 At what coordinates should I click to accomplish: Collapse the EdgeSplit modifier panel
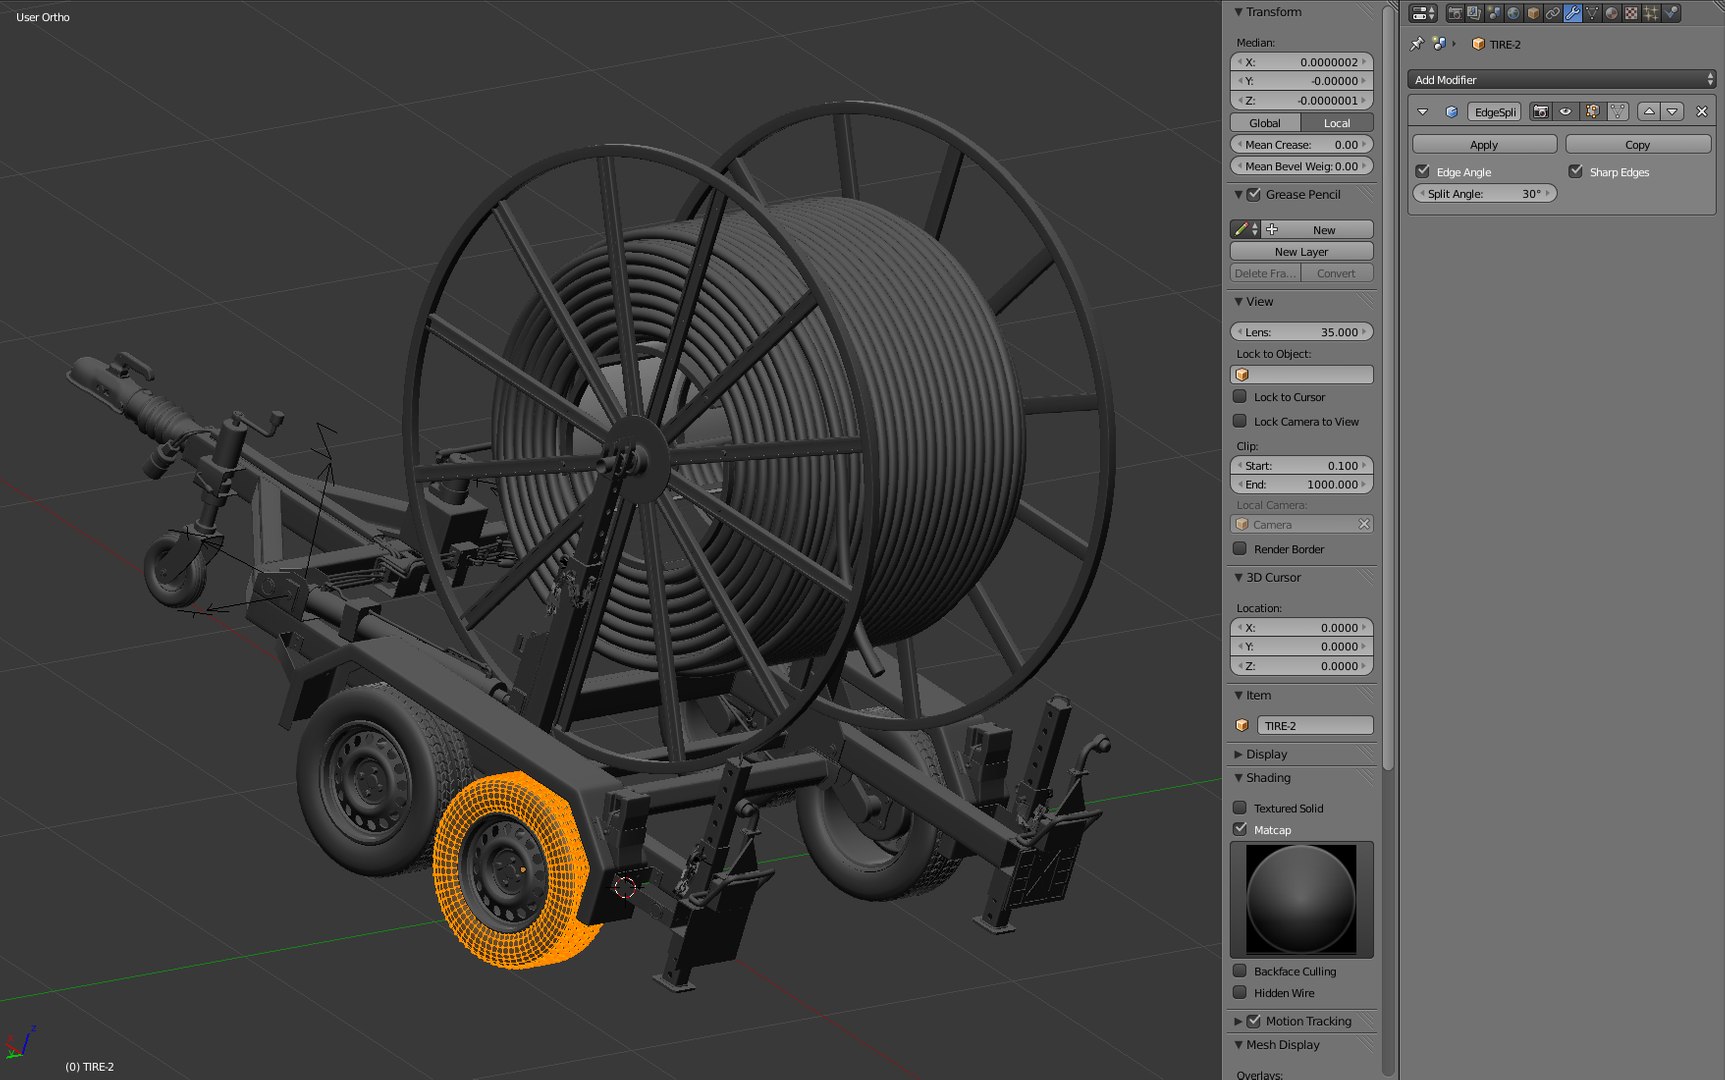point(1423,112)
